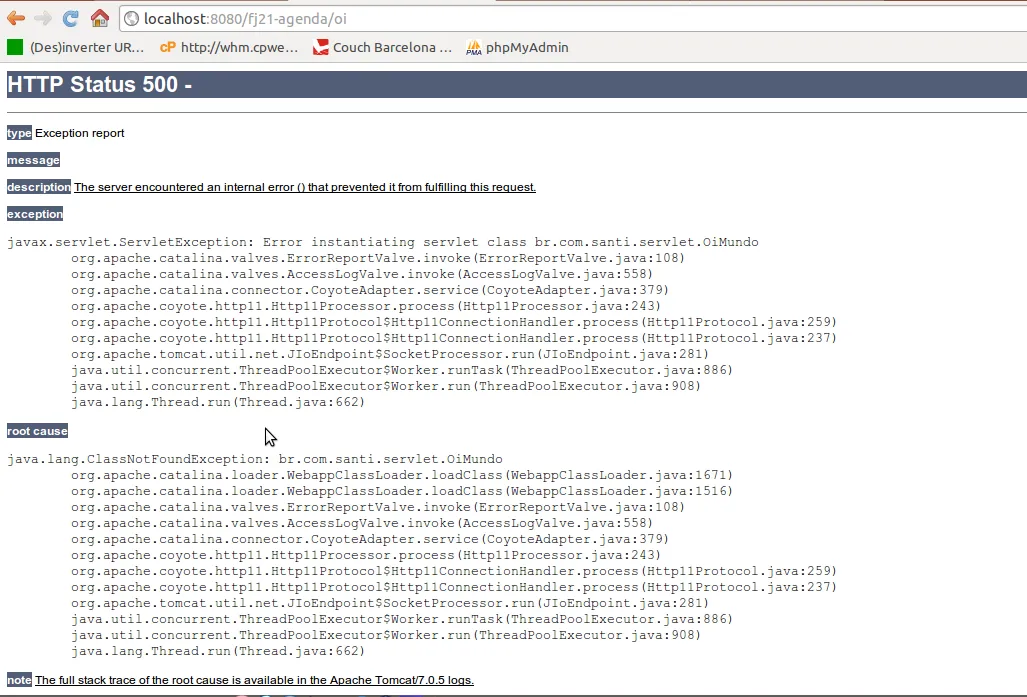
Task: Click the java.lang.ClassNotFoundException line
Action: coord(255,459)
